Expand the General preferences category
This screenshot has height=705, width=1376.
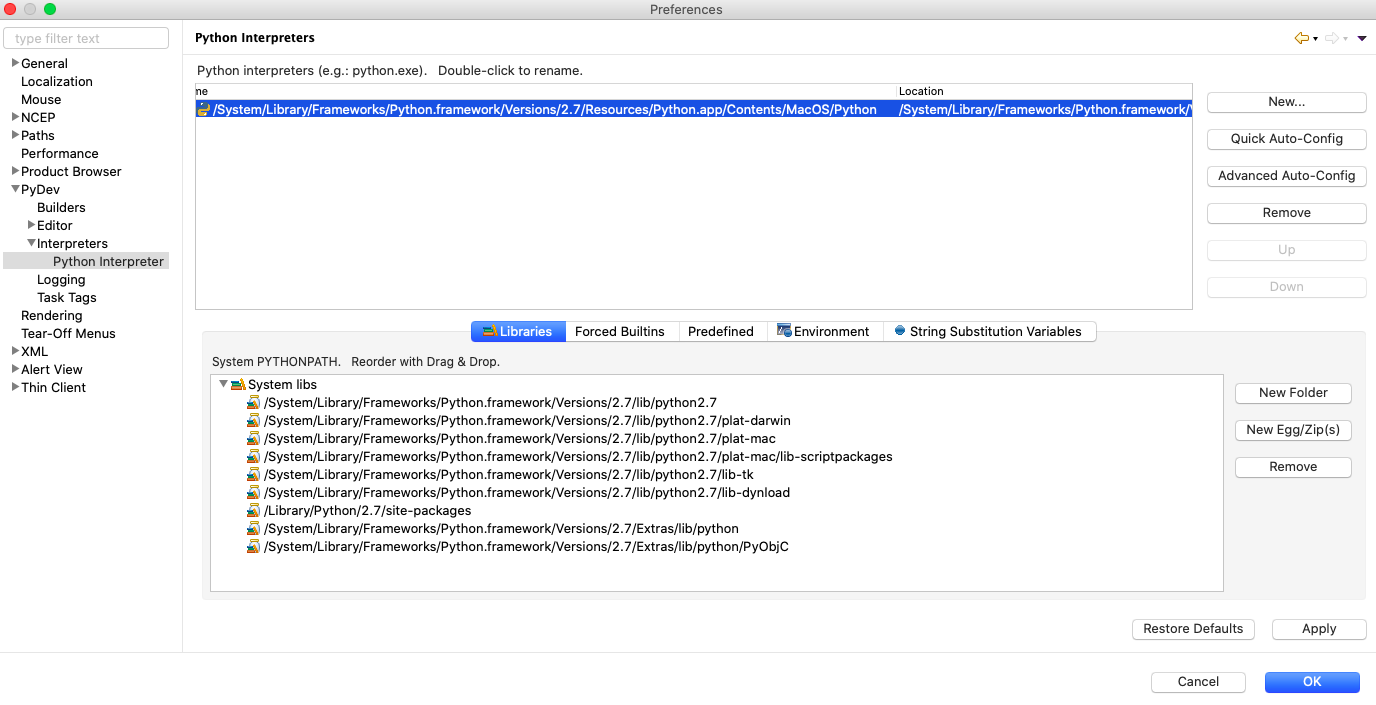[x=15, y=63]
